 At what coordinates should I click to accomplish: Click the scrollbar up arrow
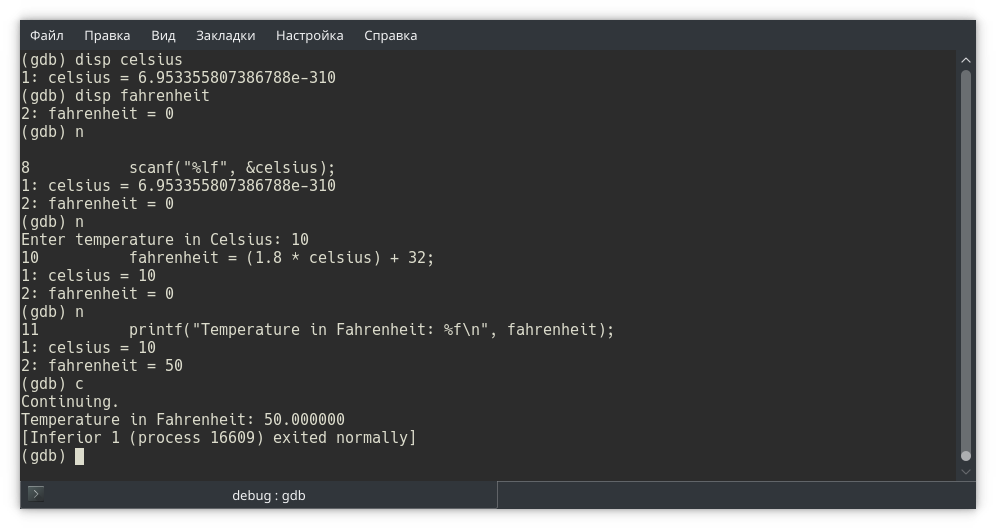(966, 60)
